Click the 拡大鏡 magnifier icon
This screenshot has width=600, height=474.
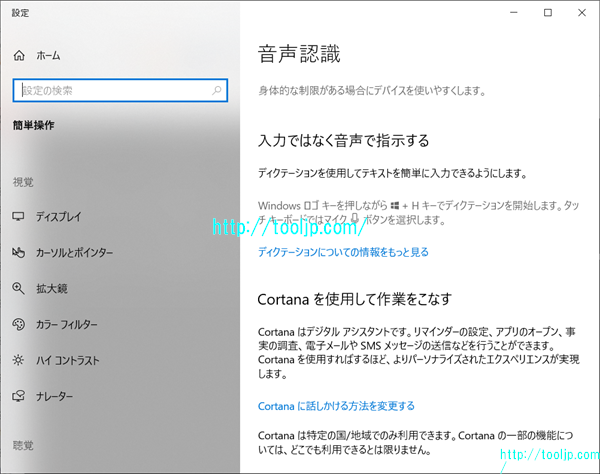[18, 288]
